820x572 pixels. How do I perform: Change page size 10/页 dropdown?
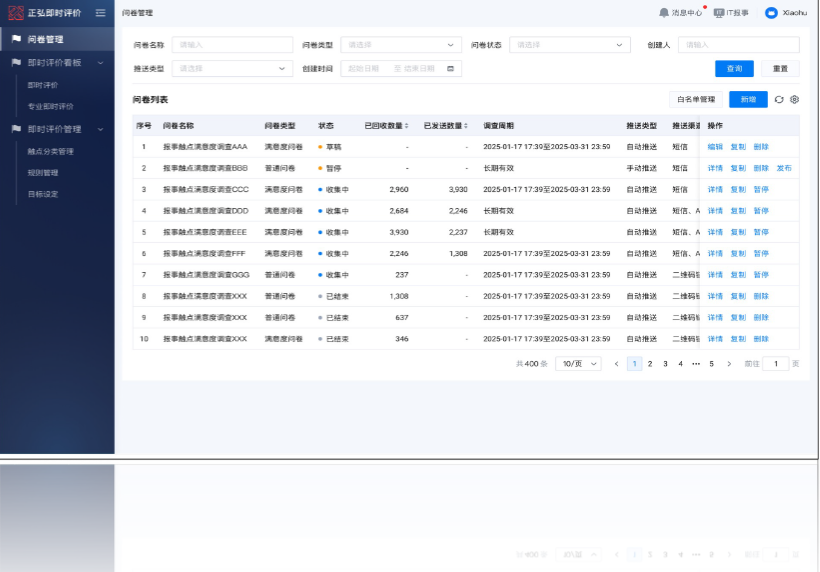578,364
